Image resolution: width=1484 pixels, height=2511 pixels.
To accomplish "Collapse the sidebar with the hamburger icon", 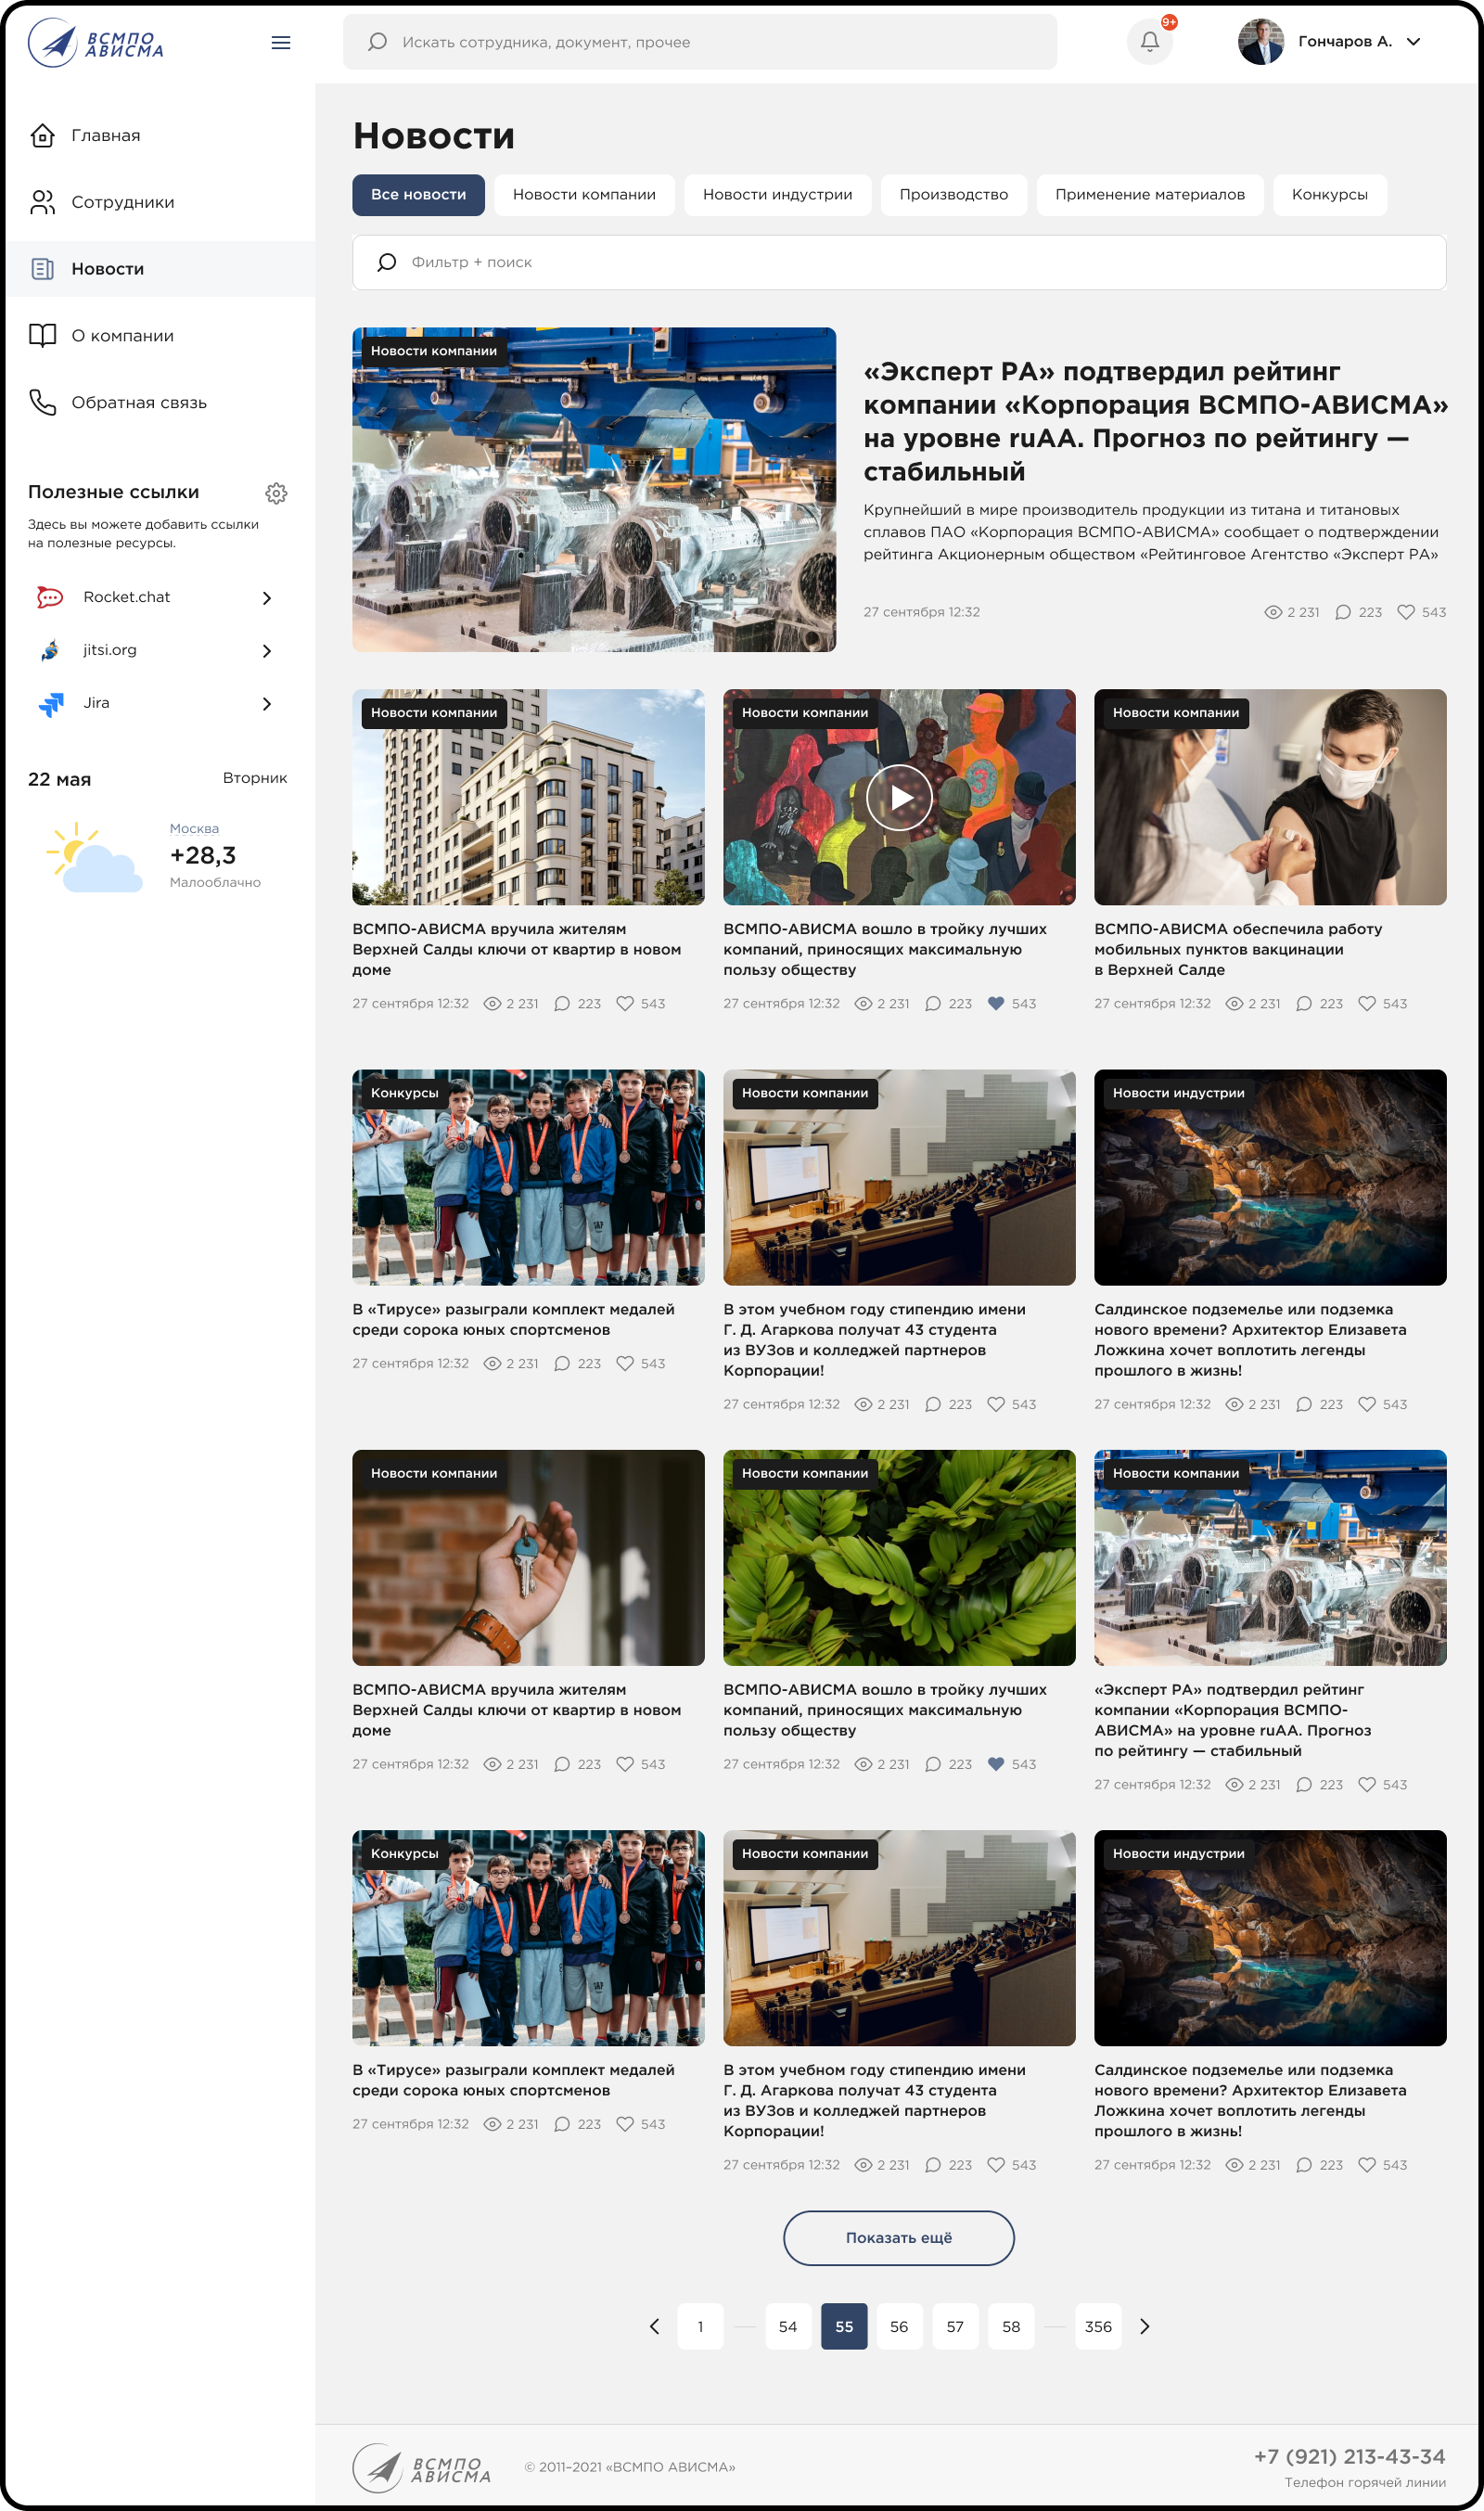I will point(281,43).
